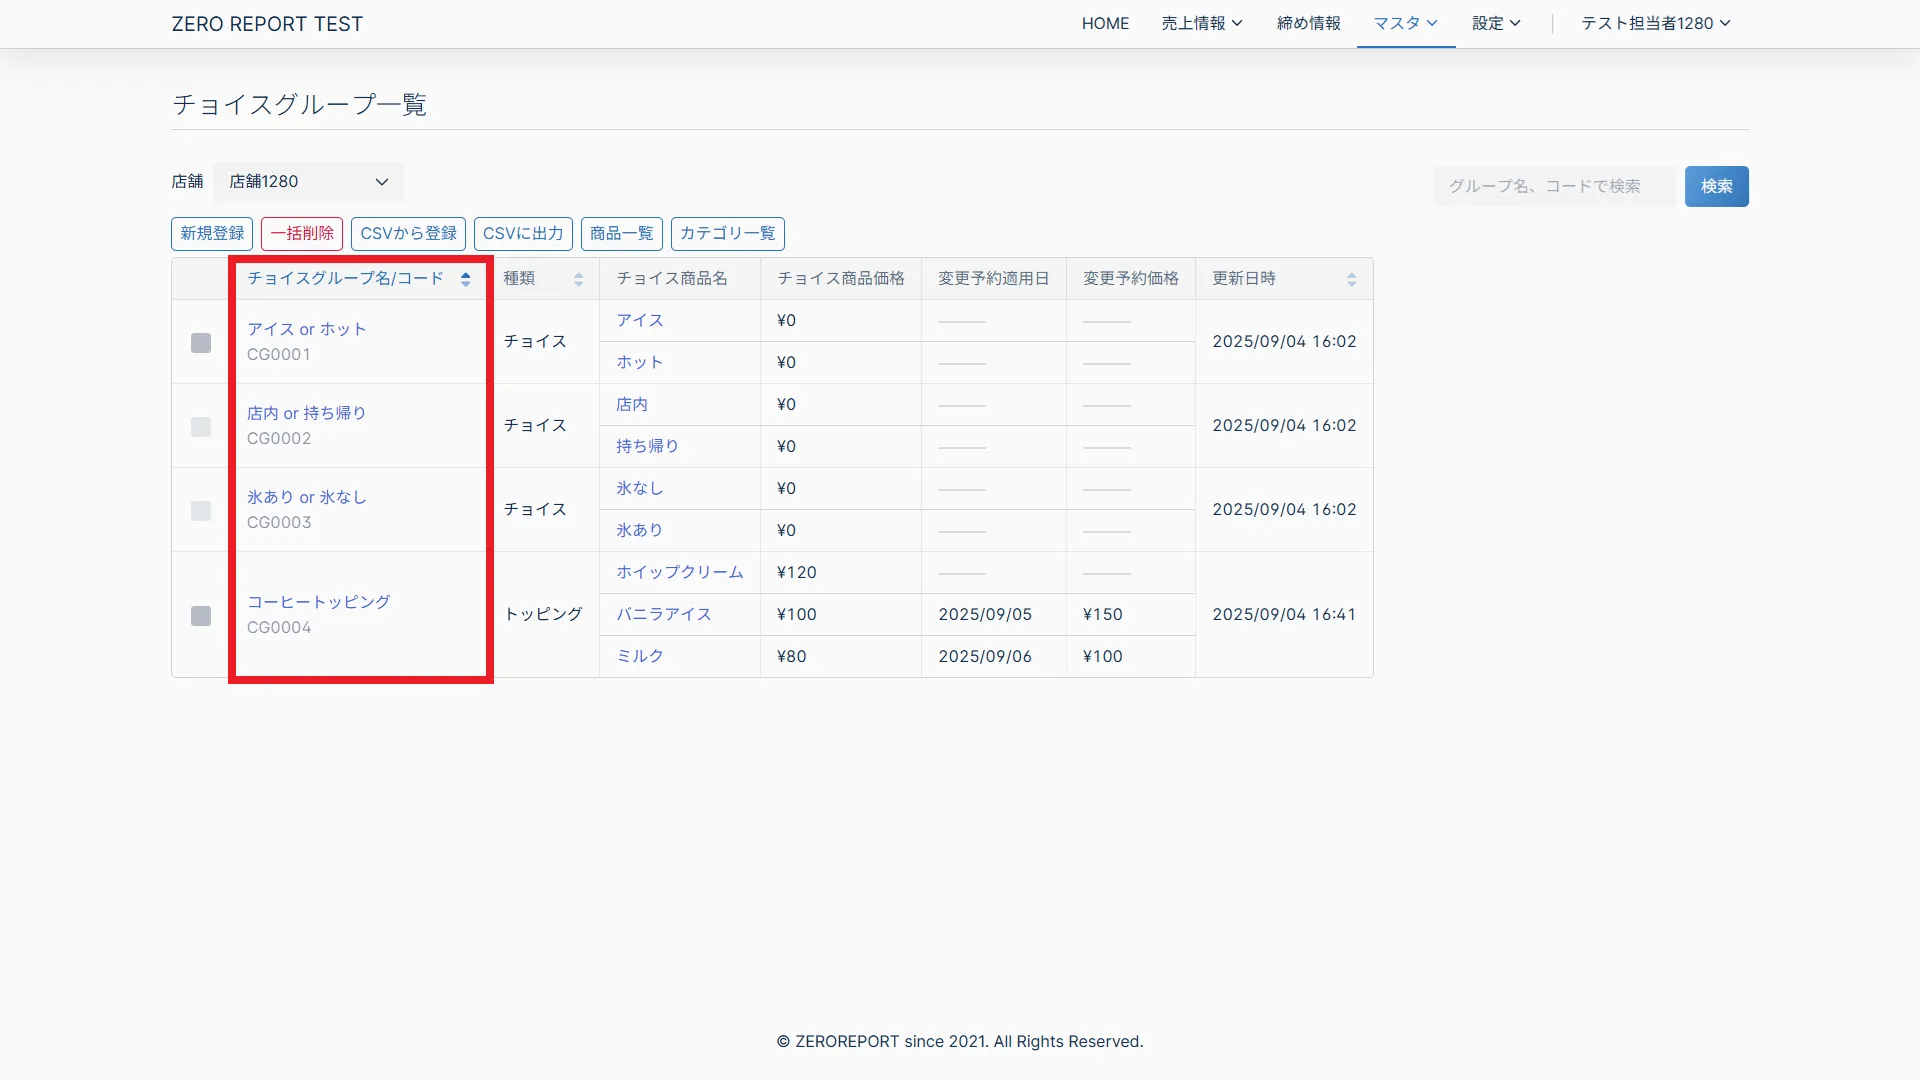Click sort arrows in 種類 column header
The image size is (1920, 1080).
point(578,279)
